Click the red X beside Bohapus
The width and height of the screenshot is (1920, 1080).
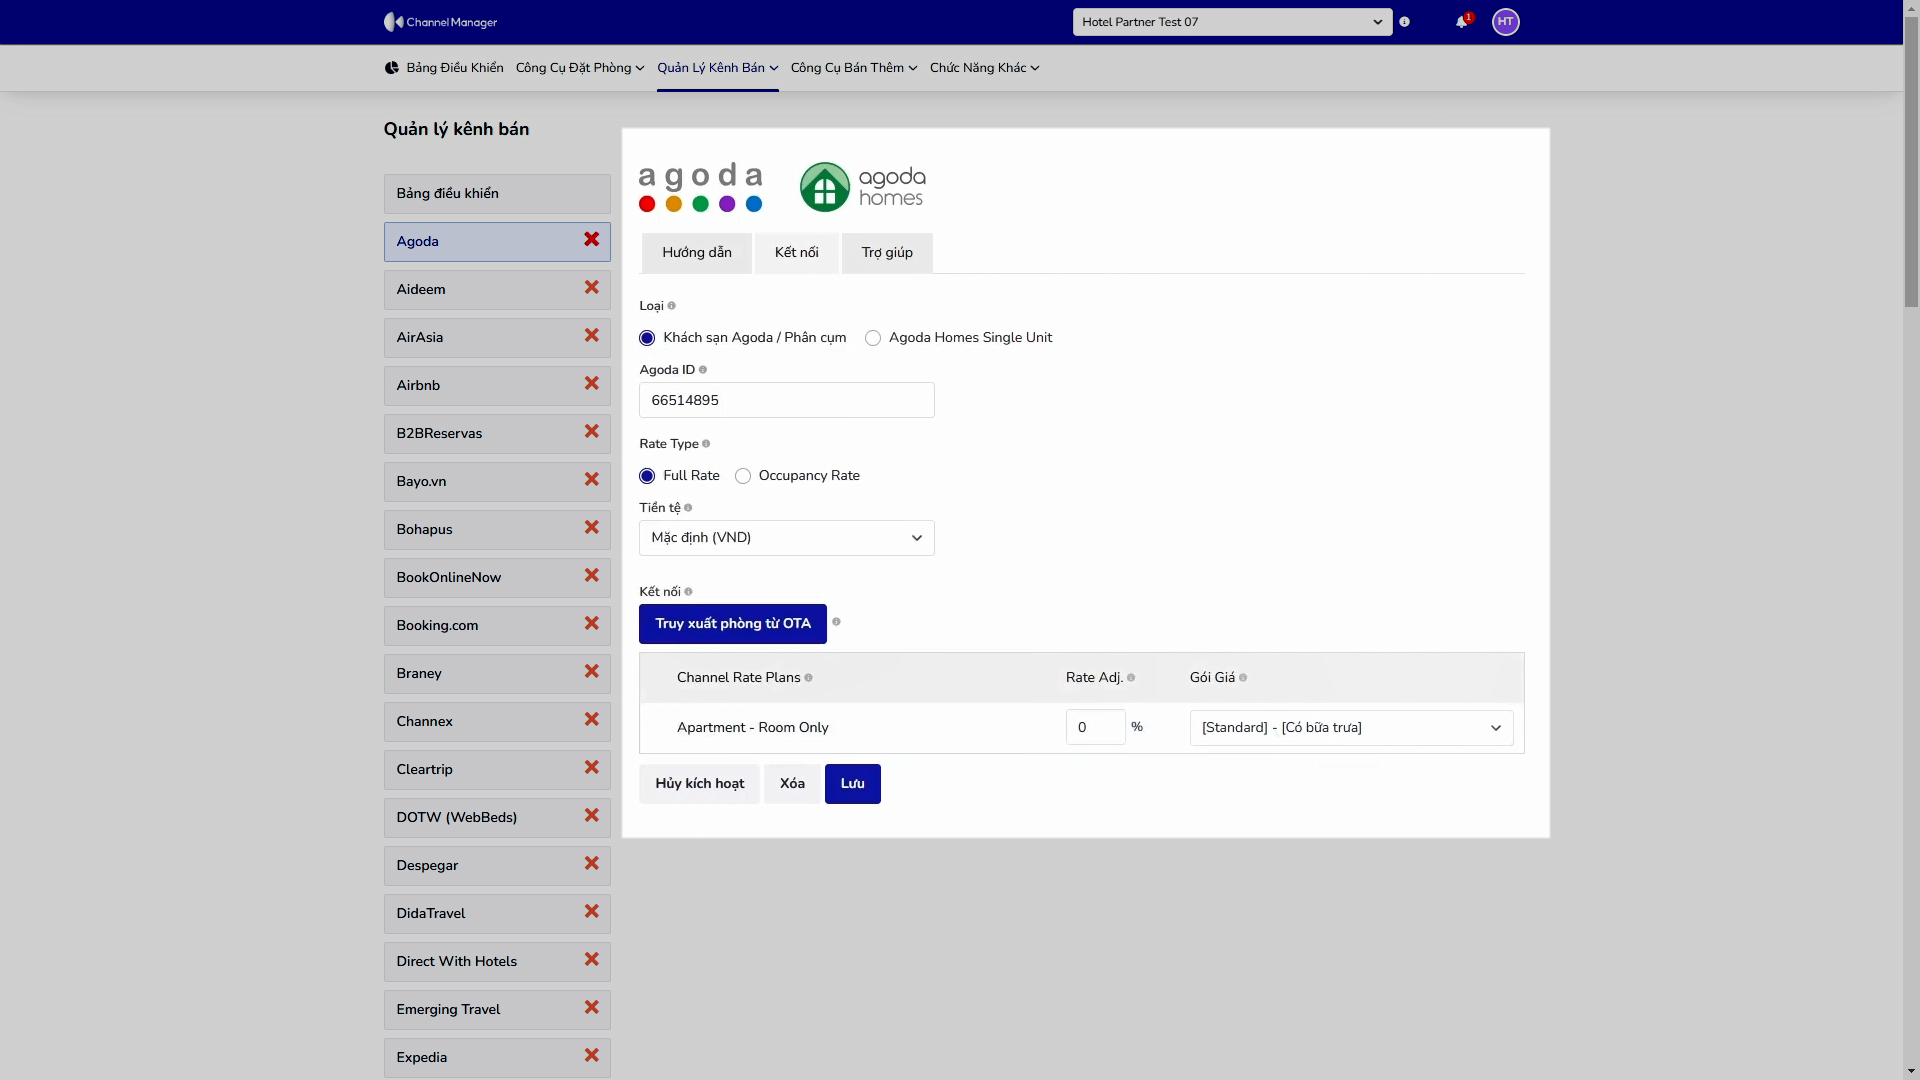click(592, 528)
